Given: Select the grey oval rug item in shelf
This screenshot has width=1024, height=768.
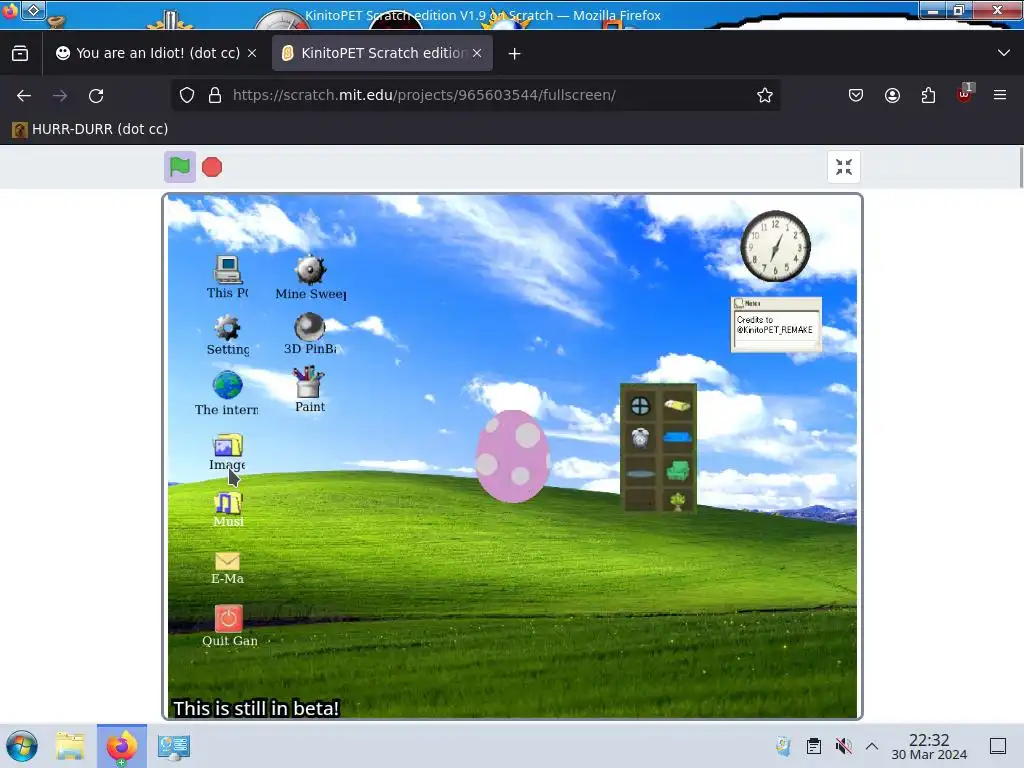Looking at the screenshot, I should (640, 473).
